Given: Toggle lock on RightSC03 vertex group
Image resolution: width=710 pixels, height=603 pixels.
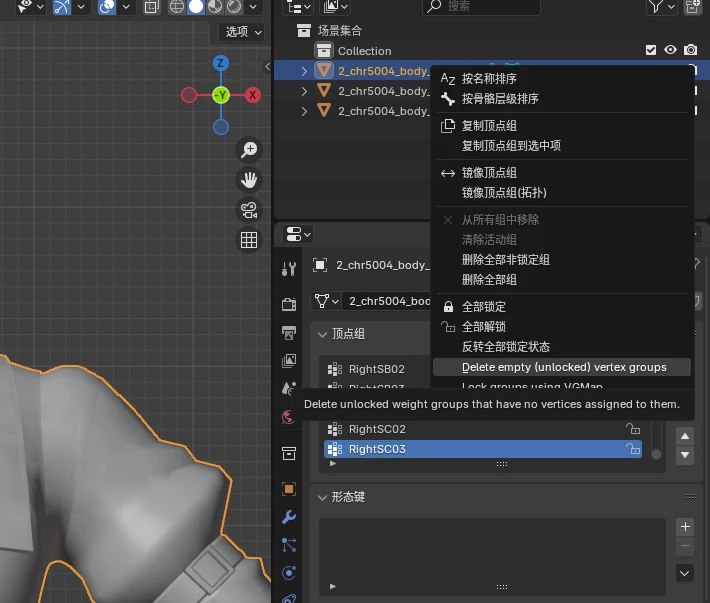Looking at the screenshot, I should [x=633, y=449].
